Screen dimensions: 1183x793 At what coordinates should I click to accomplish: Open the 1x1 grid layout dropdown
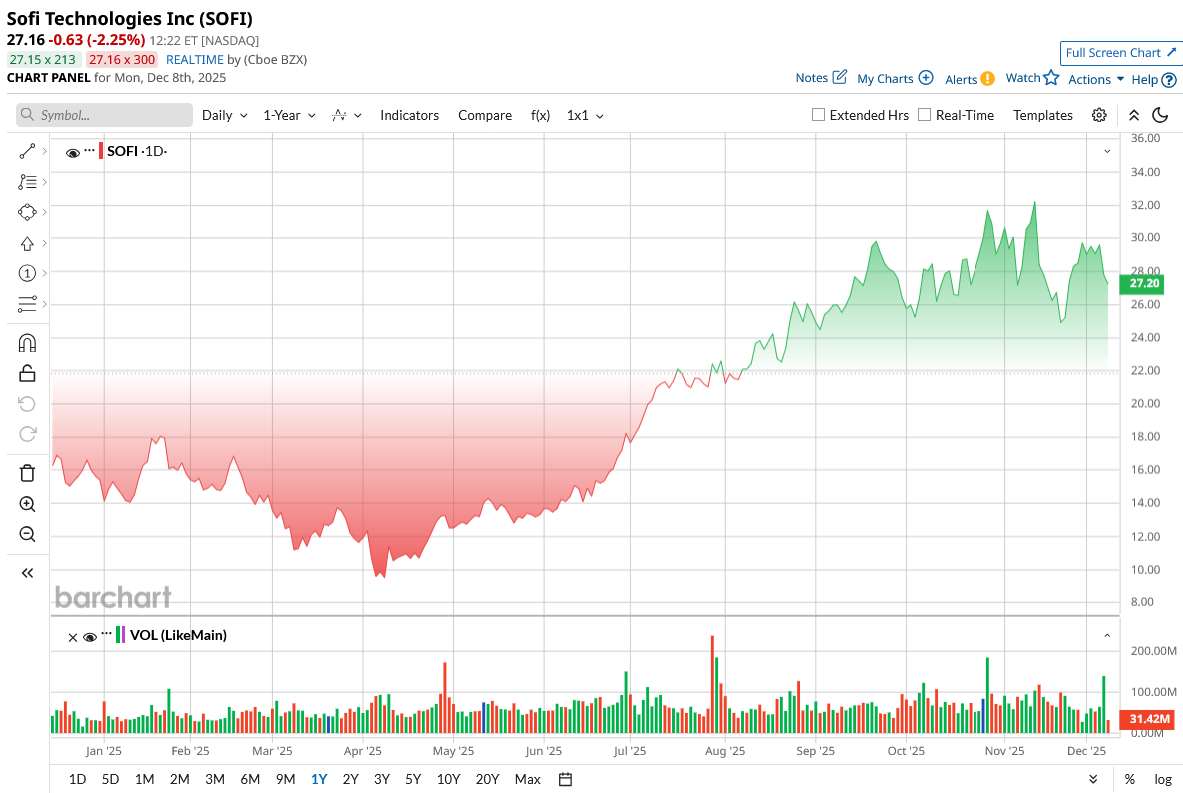[x=585, y=115]
